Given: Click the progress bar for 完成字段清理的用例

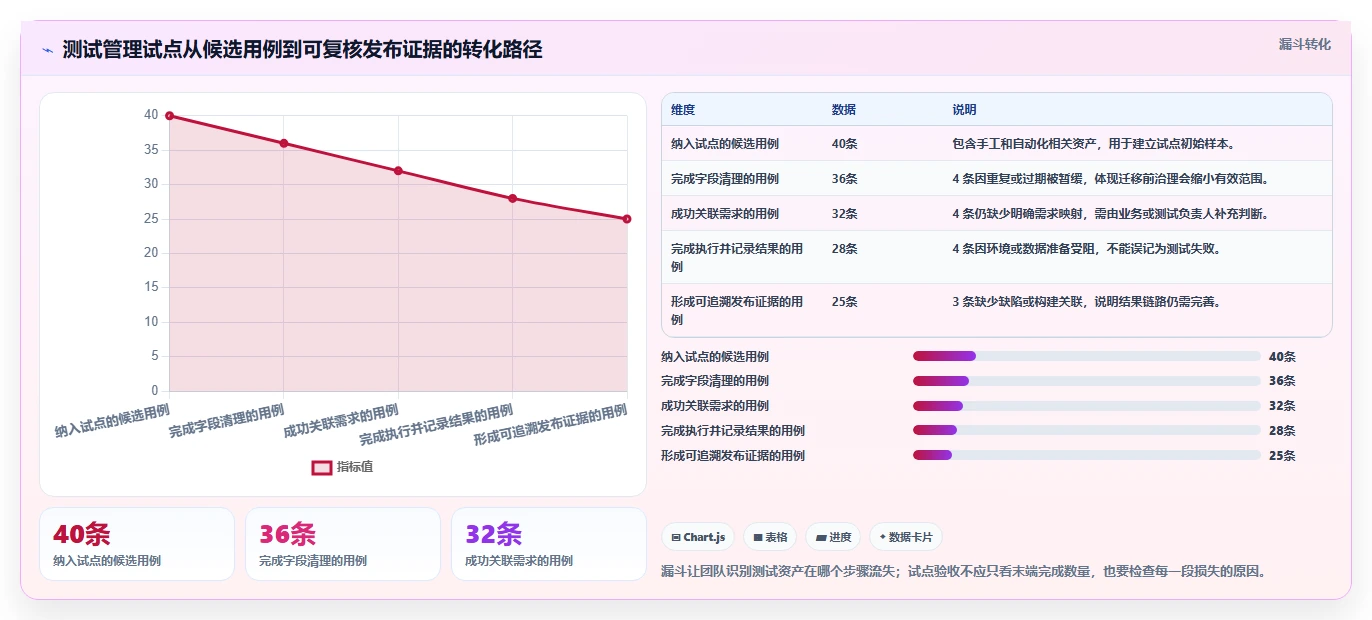Looking at the screenshot, I should pyautogui.click(x=1087, y=381).
